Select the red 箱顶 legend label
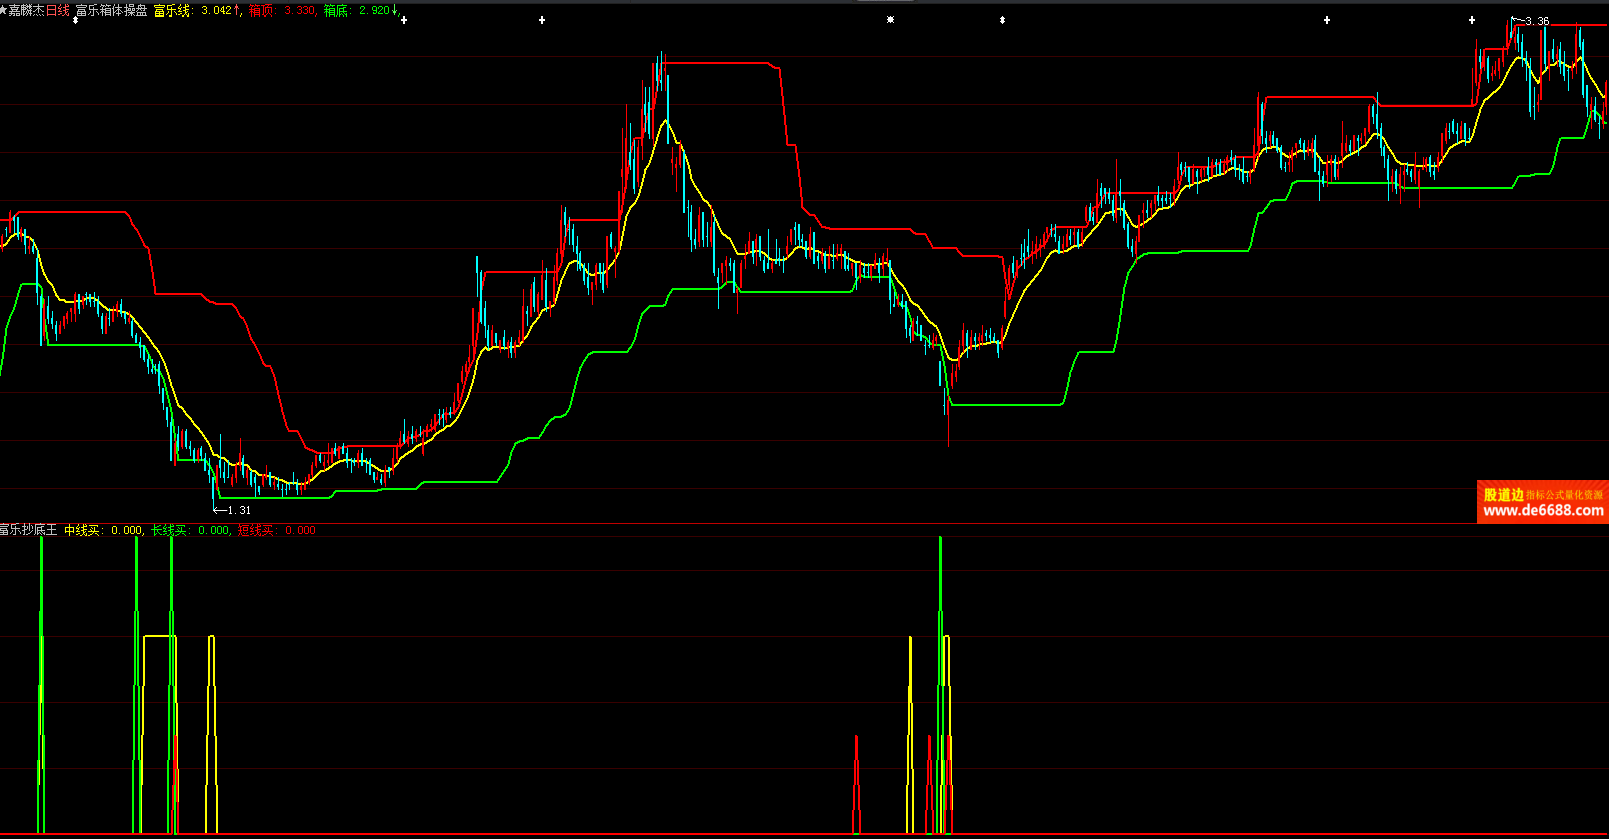Viewport: 1609px width, 839px height. [261, 10]
